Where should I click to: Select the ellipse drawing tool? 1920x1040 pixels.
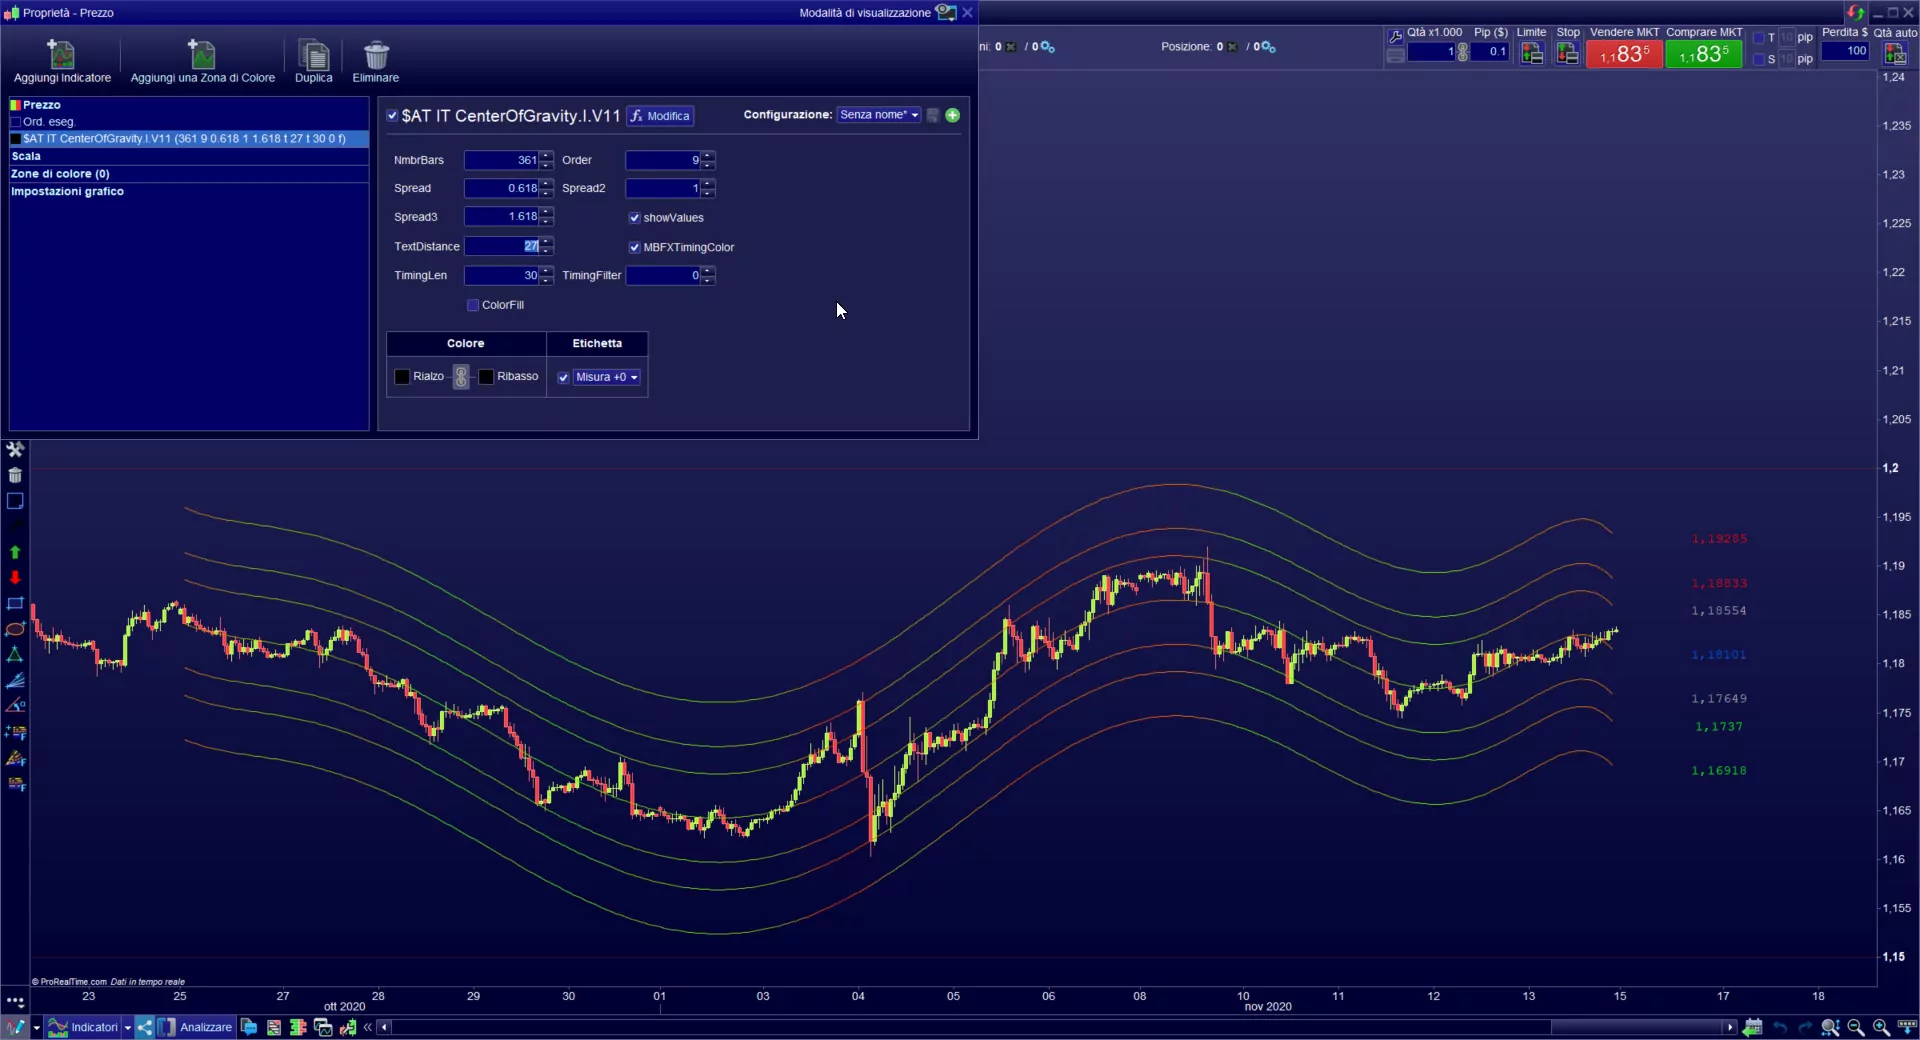15,629
